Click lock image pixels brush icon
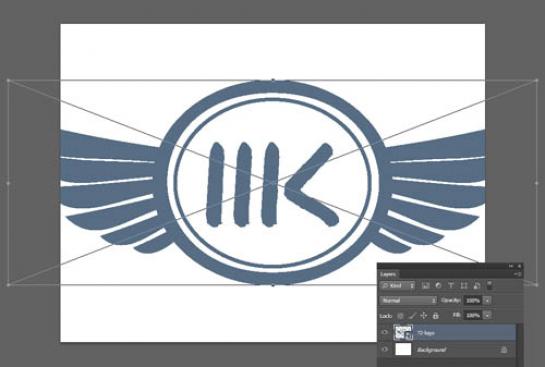This screenshot has width=545, height=367. click(412, 316)
